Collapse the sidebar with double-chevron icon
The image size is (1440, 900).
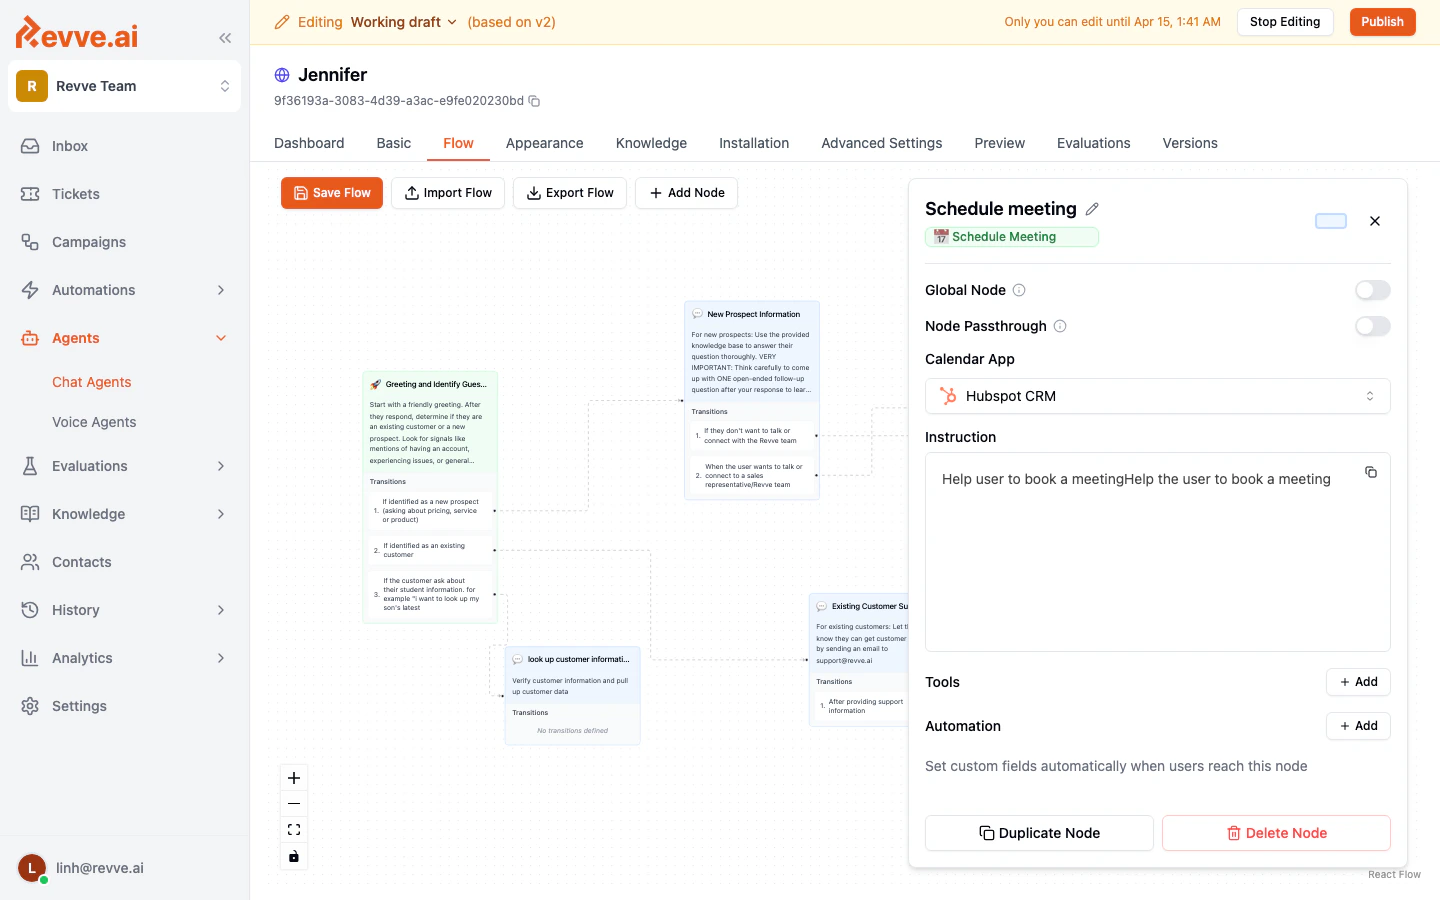tap(225, 38)
